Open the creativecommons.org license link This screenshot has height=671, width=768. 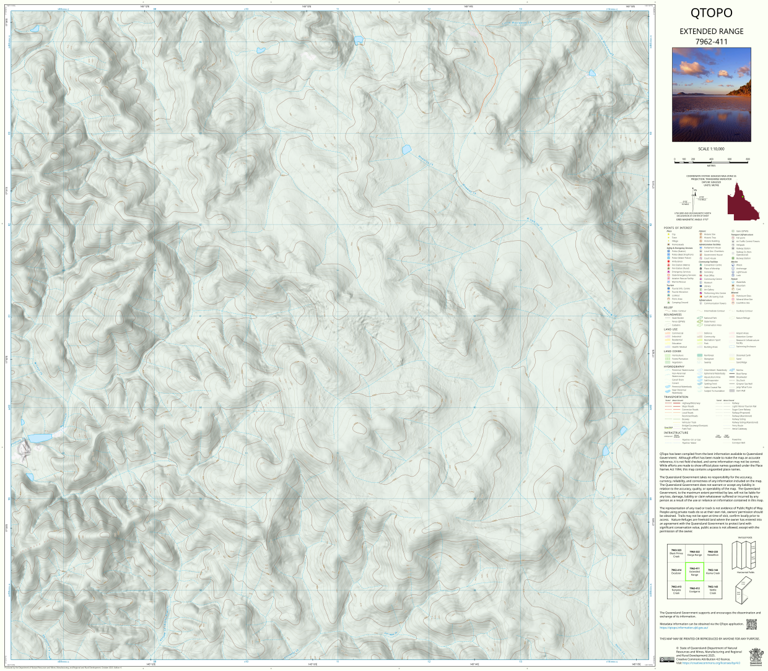(711, 663)
